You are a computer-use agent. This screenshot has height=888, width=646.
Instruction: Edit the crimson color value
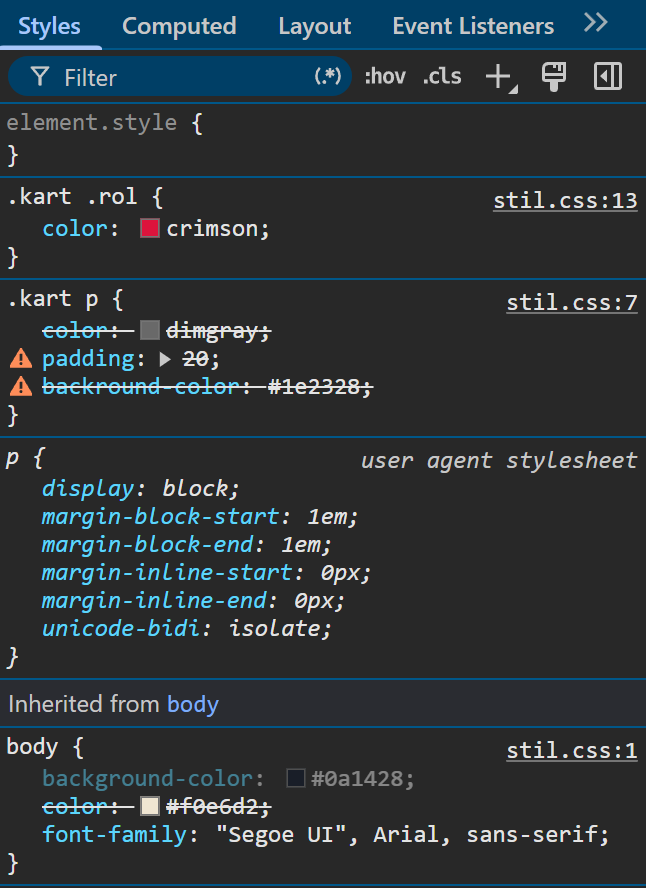(212, 229)
